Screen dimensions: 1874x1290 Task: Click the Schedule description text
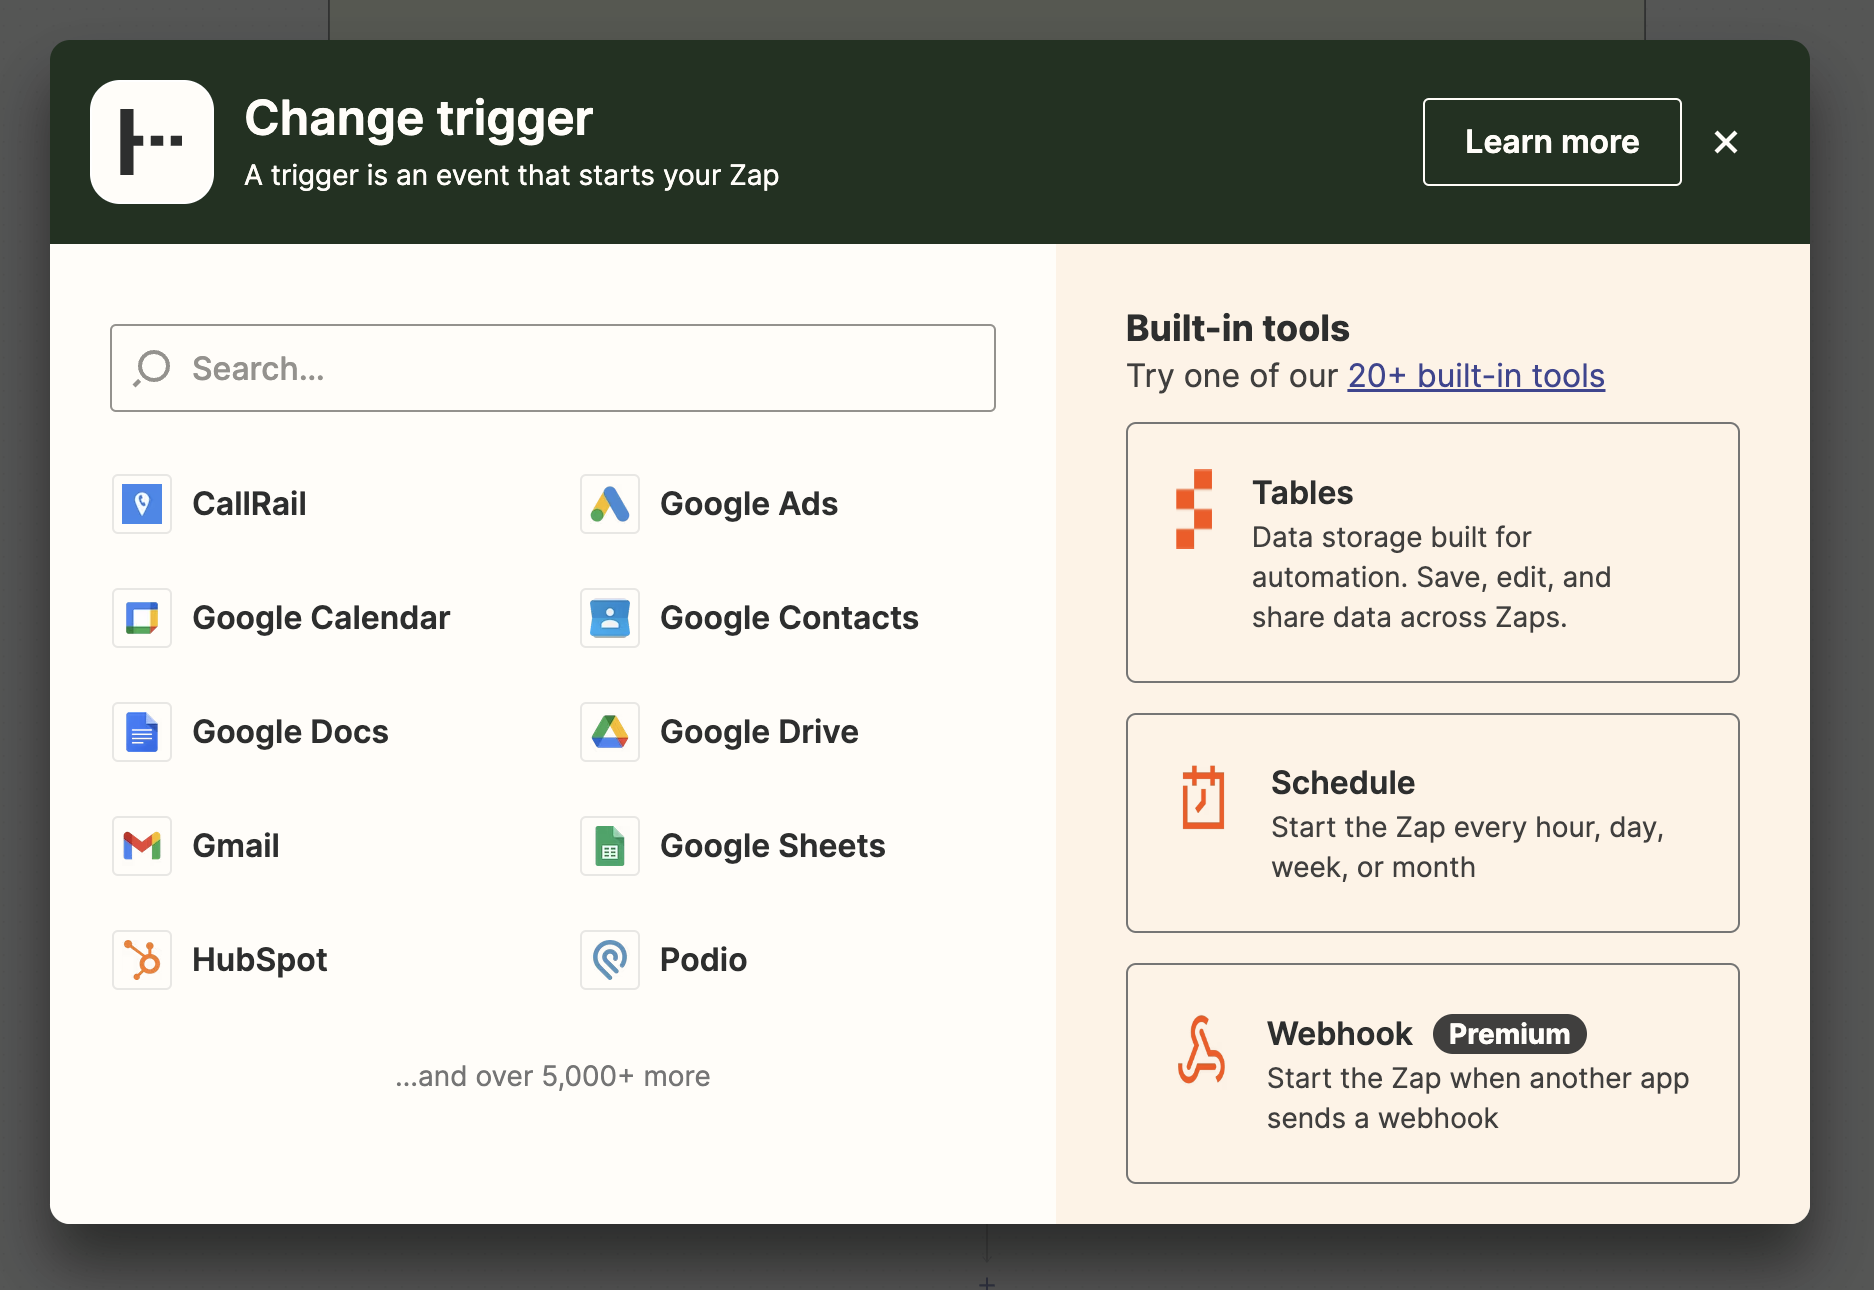coord(1467,847)
